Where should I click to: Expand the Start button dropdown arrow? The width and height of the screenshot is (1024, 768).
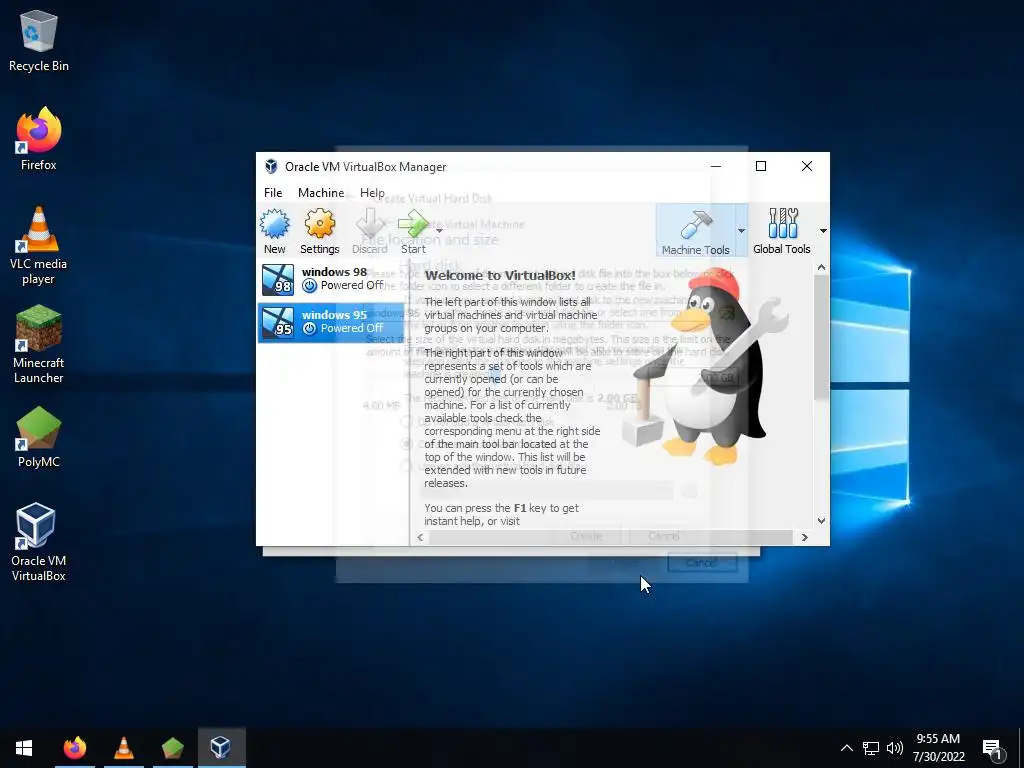(x=440, y=231)
